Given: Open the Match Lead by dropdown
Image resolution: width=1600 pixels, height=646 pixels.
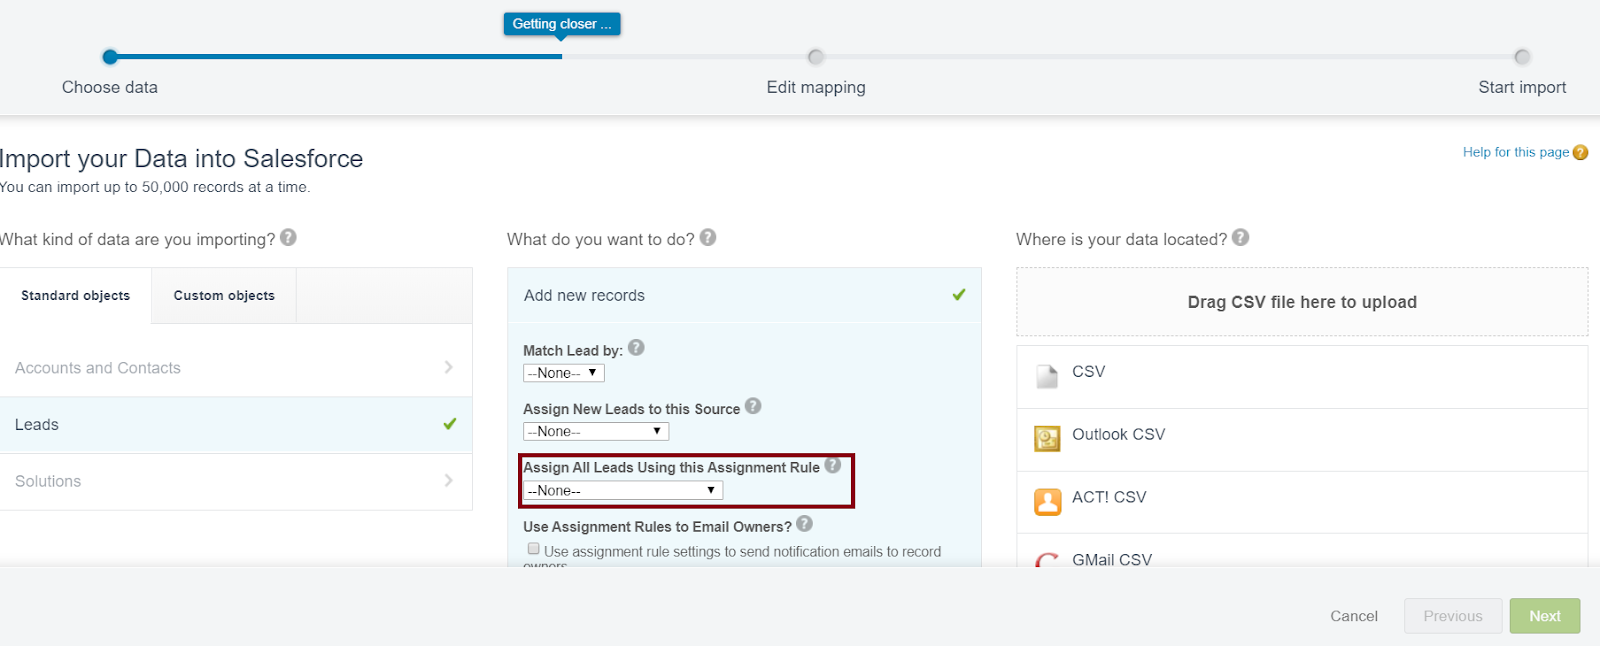Looking at the screenshot, I should (564, 373).
